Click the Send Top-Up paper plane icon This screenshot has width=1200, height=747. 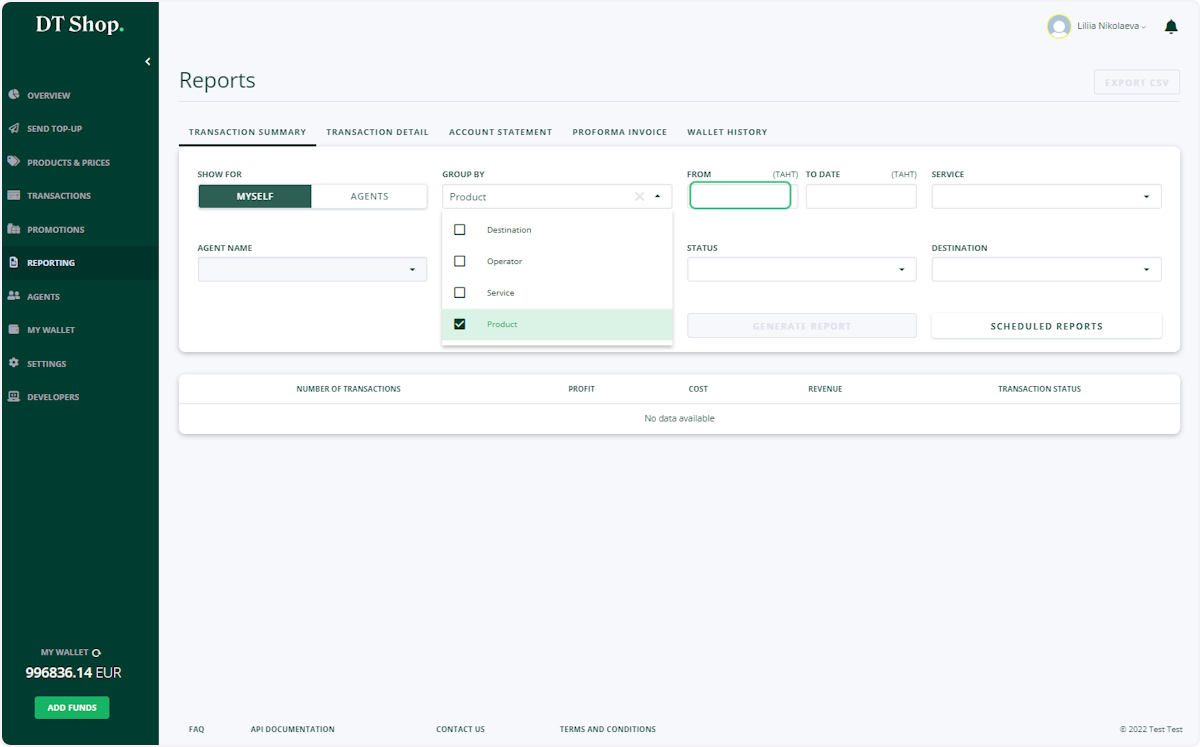coord(14,128)
